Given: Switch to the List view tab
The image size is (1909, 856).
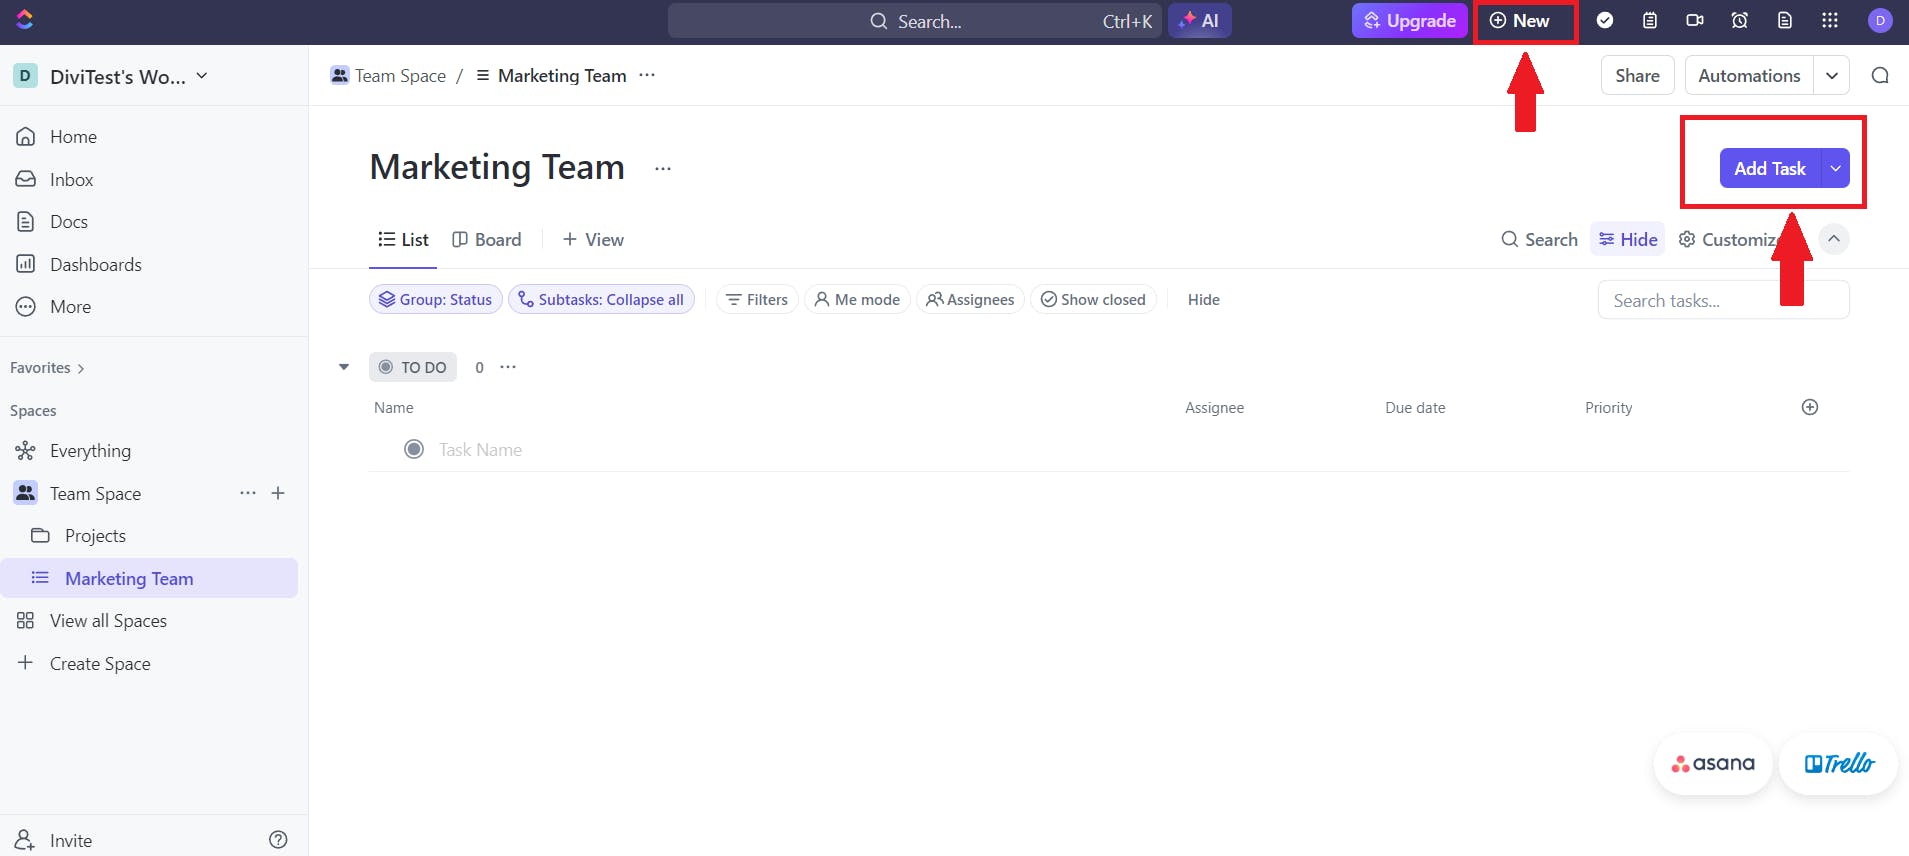Looking at the screenshot, I should pos(403,240).
